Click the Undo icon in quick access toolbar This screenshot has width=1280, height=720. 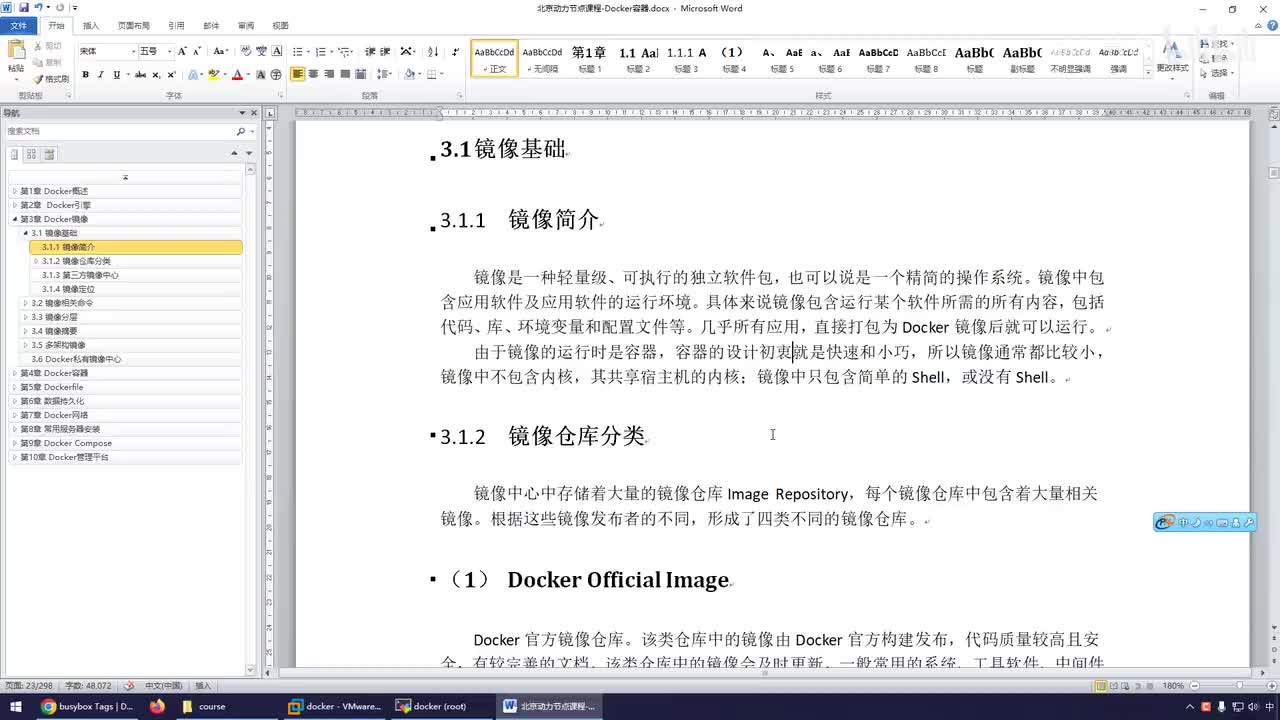point(37,7)
